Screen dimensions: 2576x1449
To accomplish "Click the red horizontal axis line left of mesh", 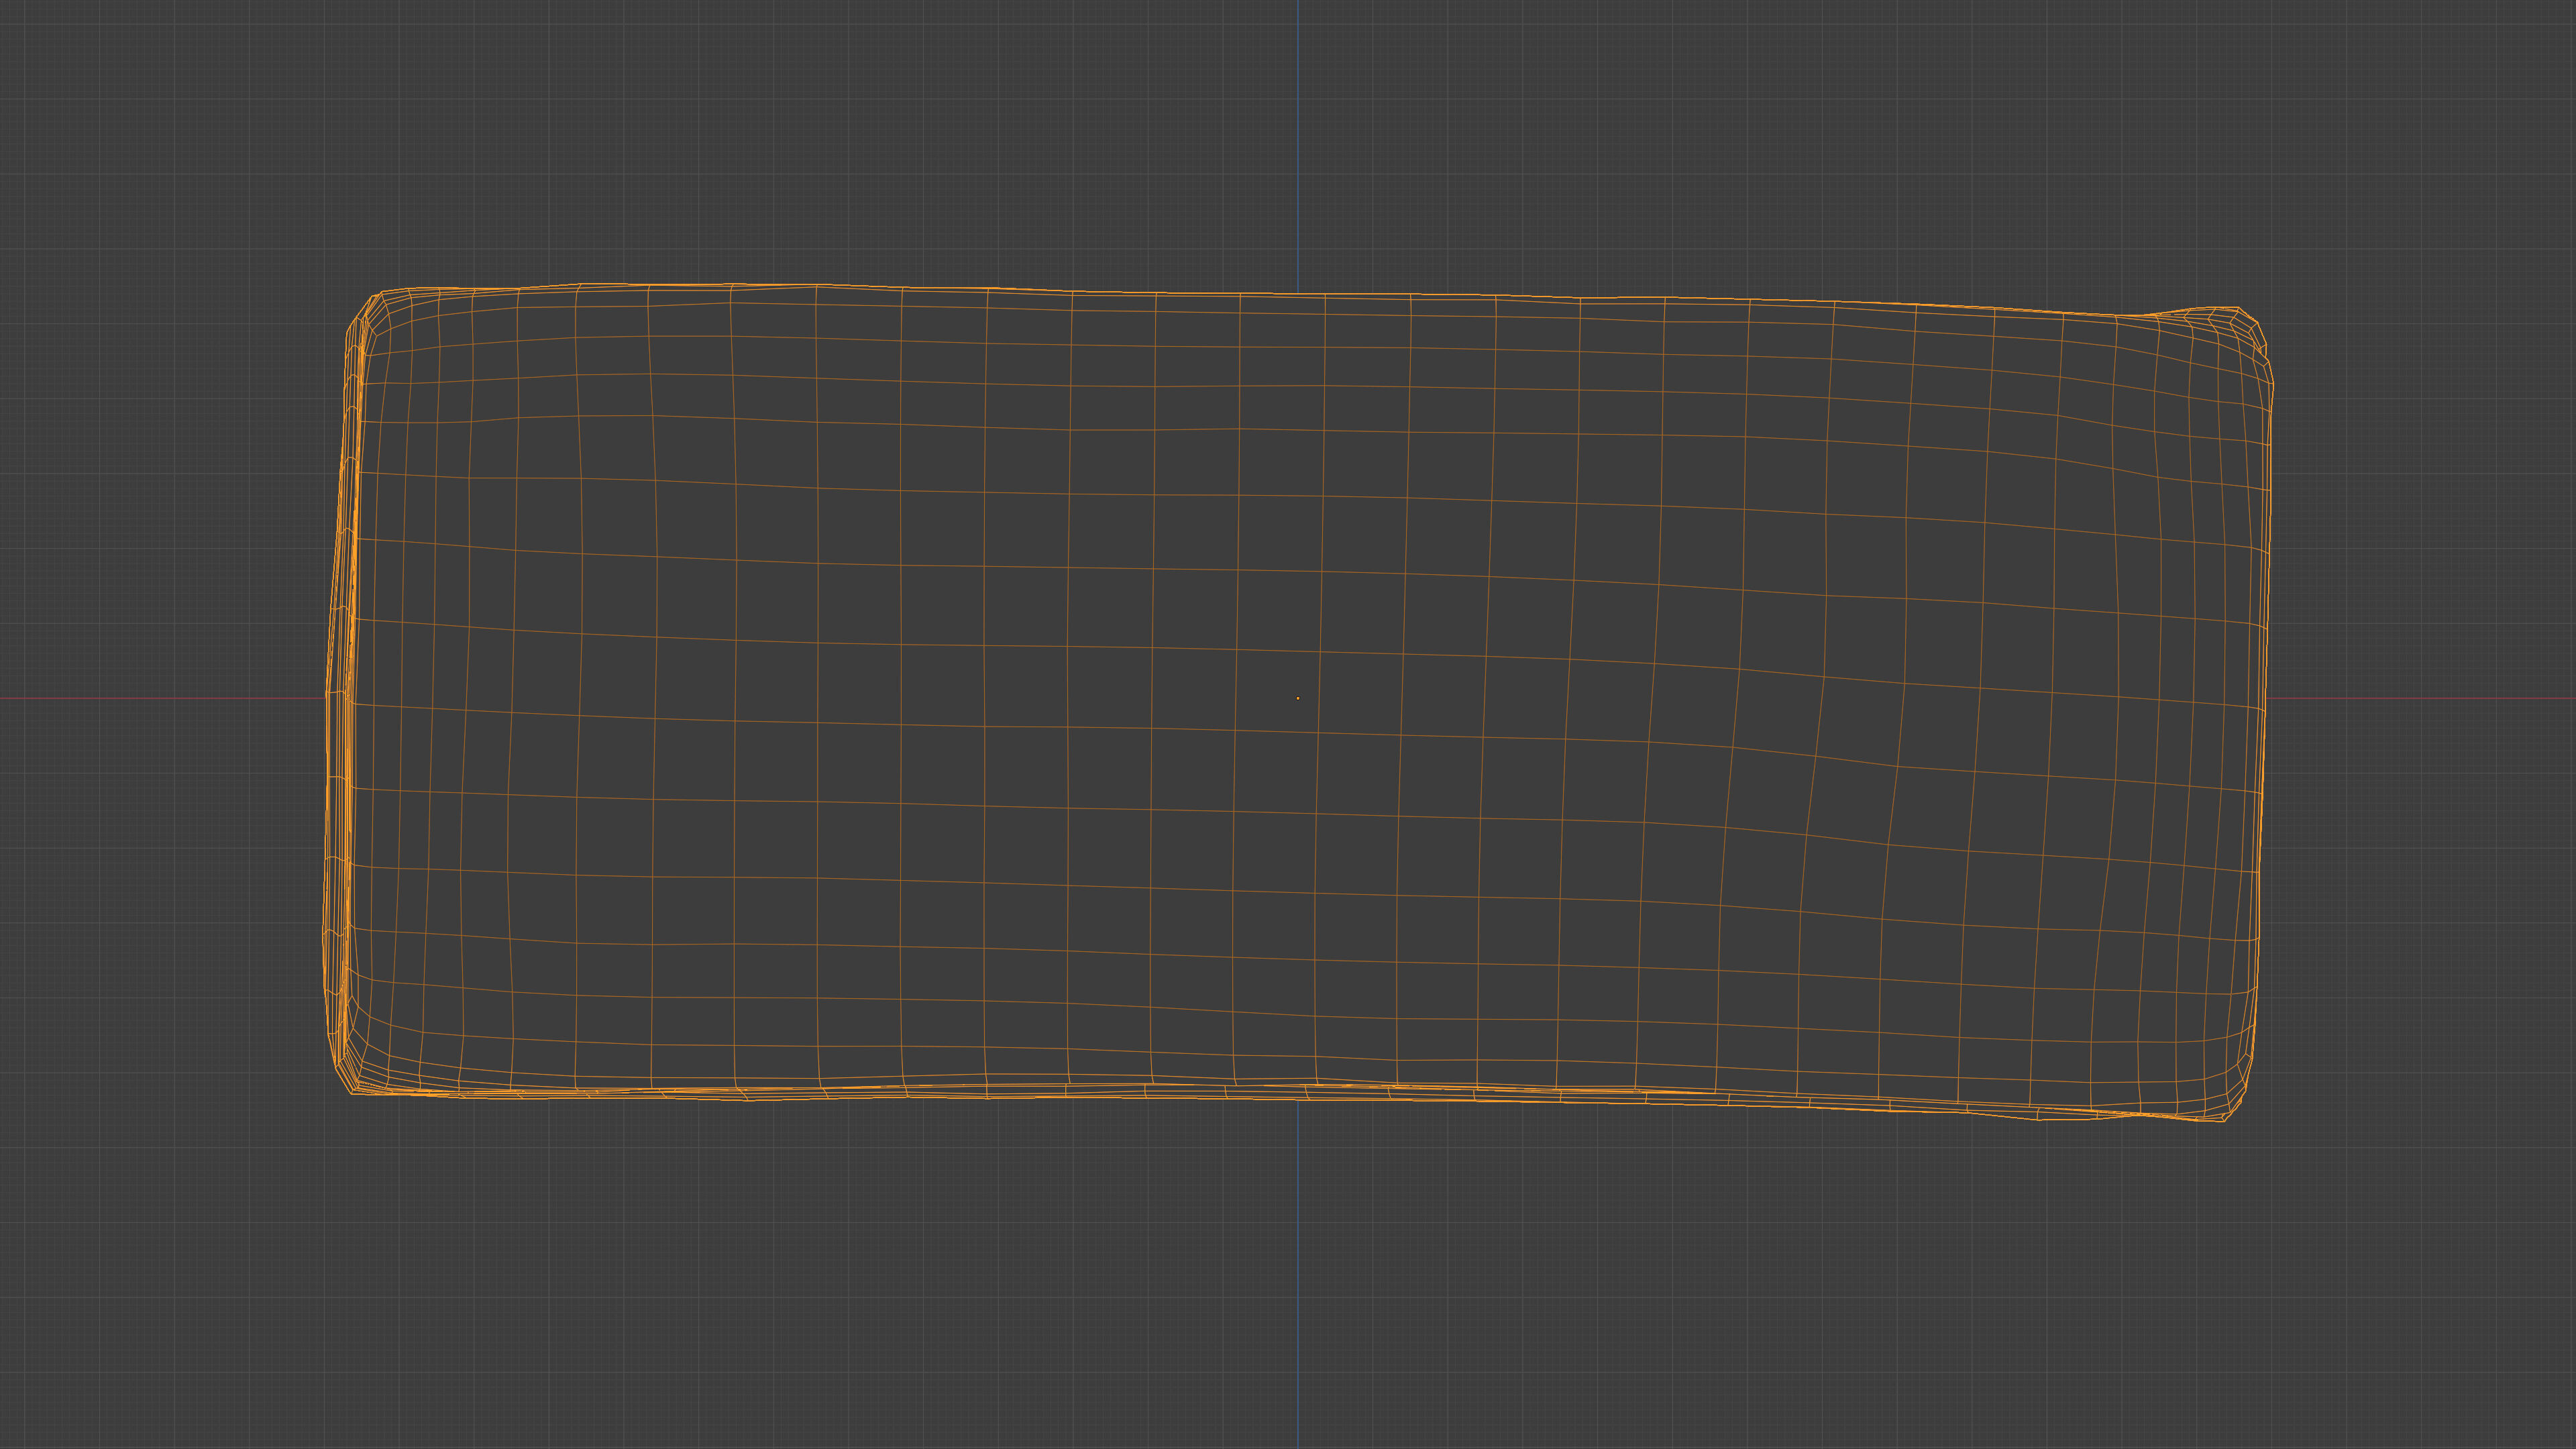I will point(160,698).
